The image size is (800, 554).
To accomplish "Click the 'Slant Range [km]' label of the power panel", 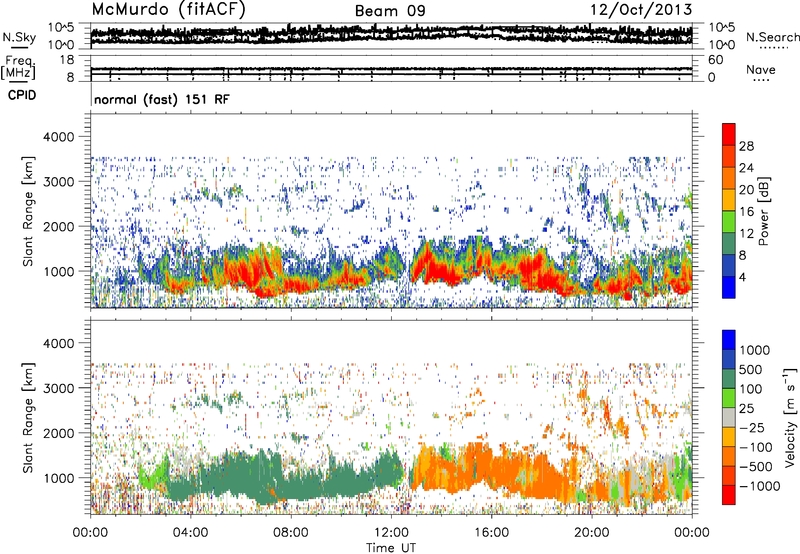I will pos(28,211).
